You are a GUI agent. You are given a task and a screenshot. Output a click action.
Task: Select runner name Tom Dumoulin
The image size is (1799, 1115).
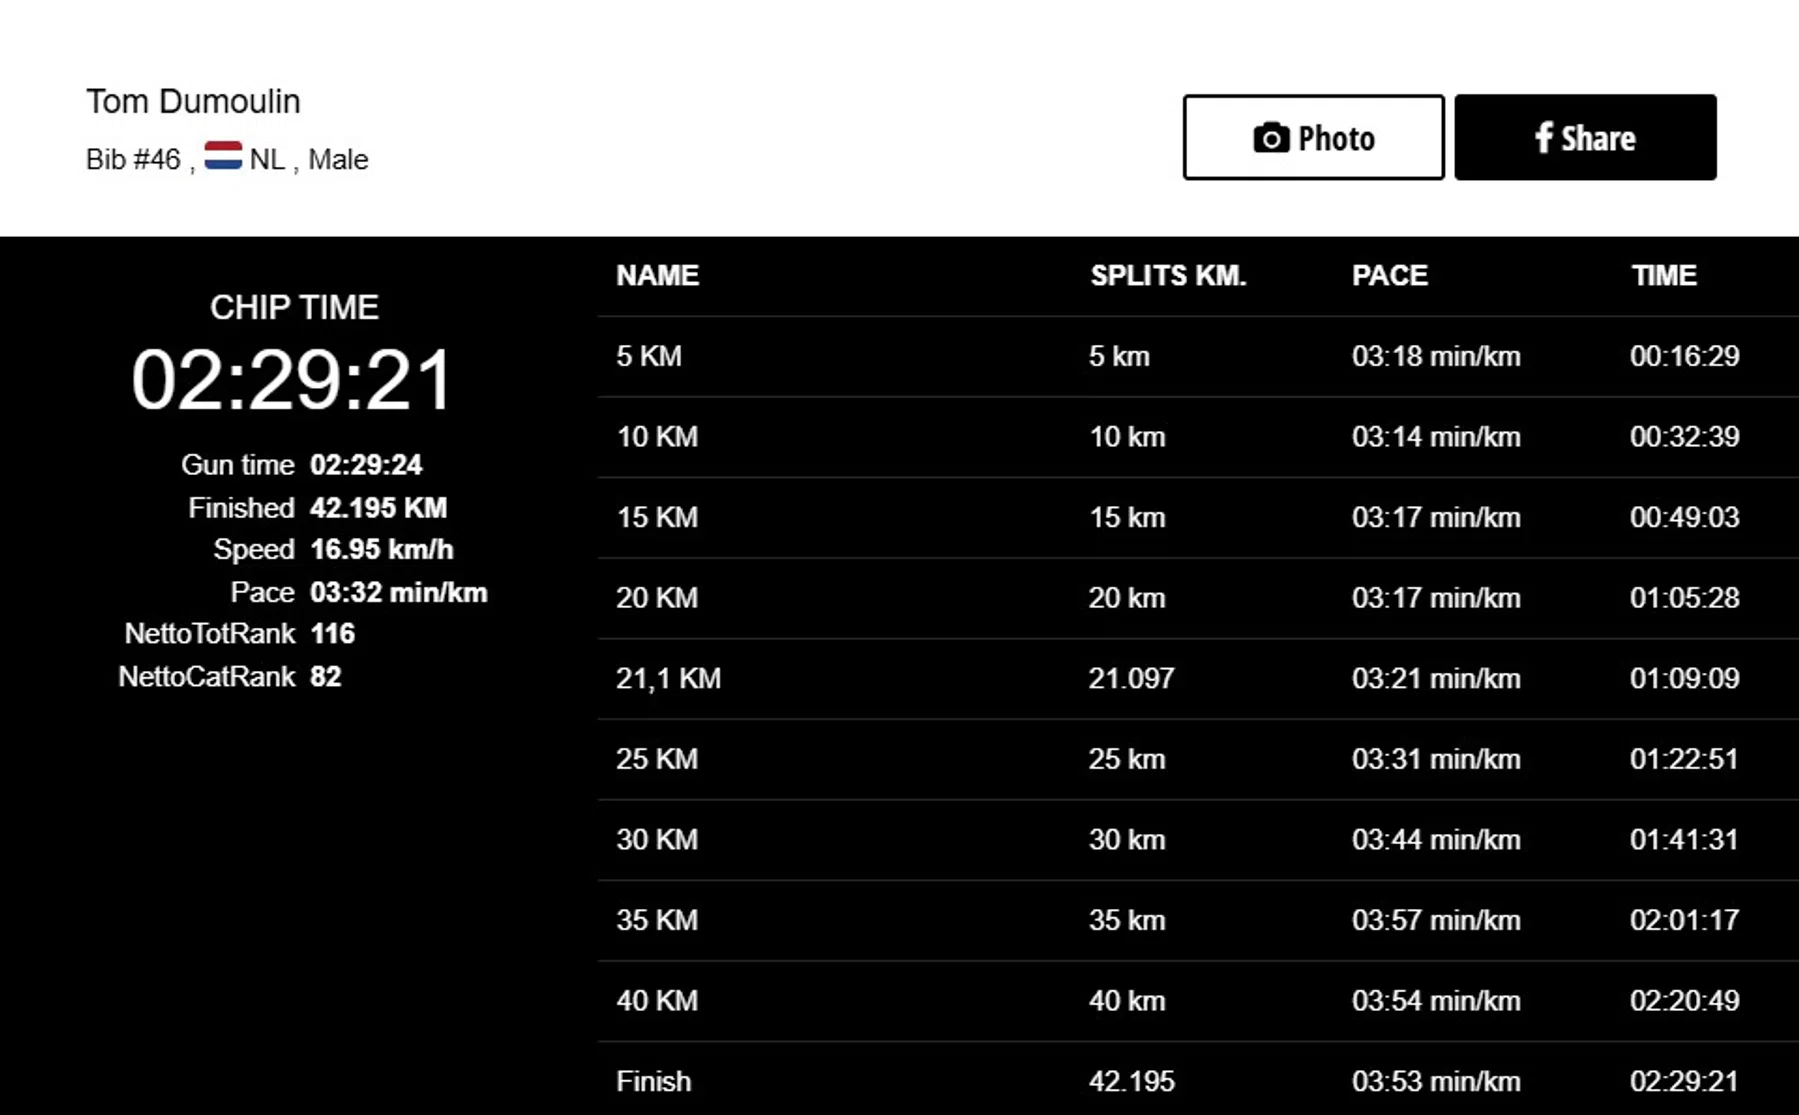coord(193,102)
